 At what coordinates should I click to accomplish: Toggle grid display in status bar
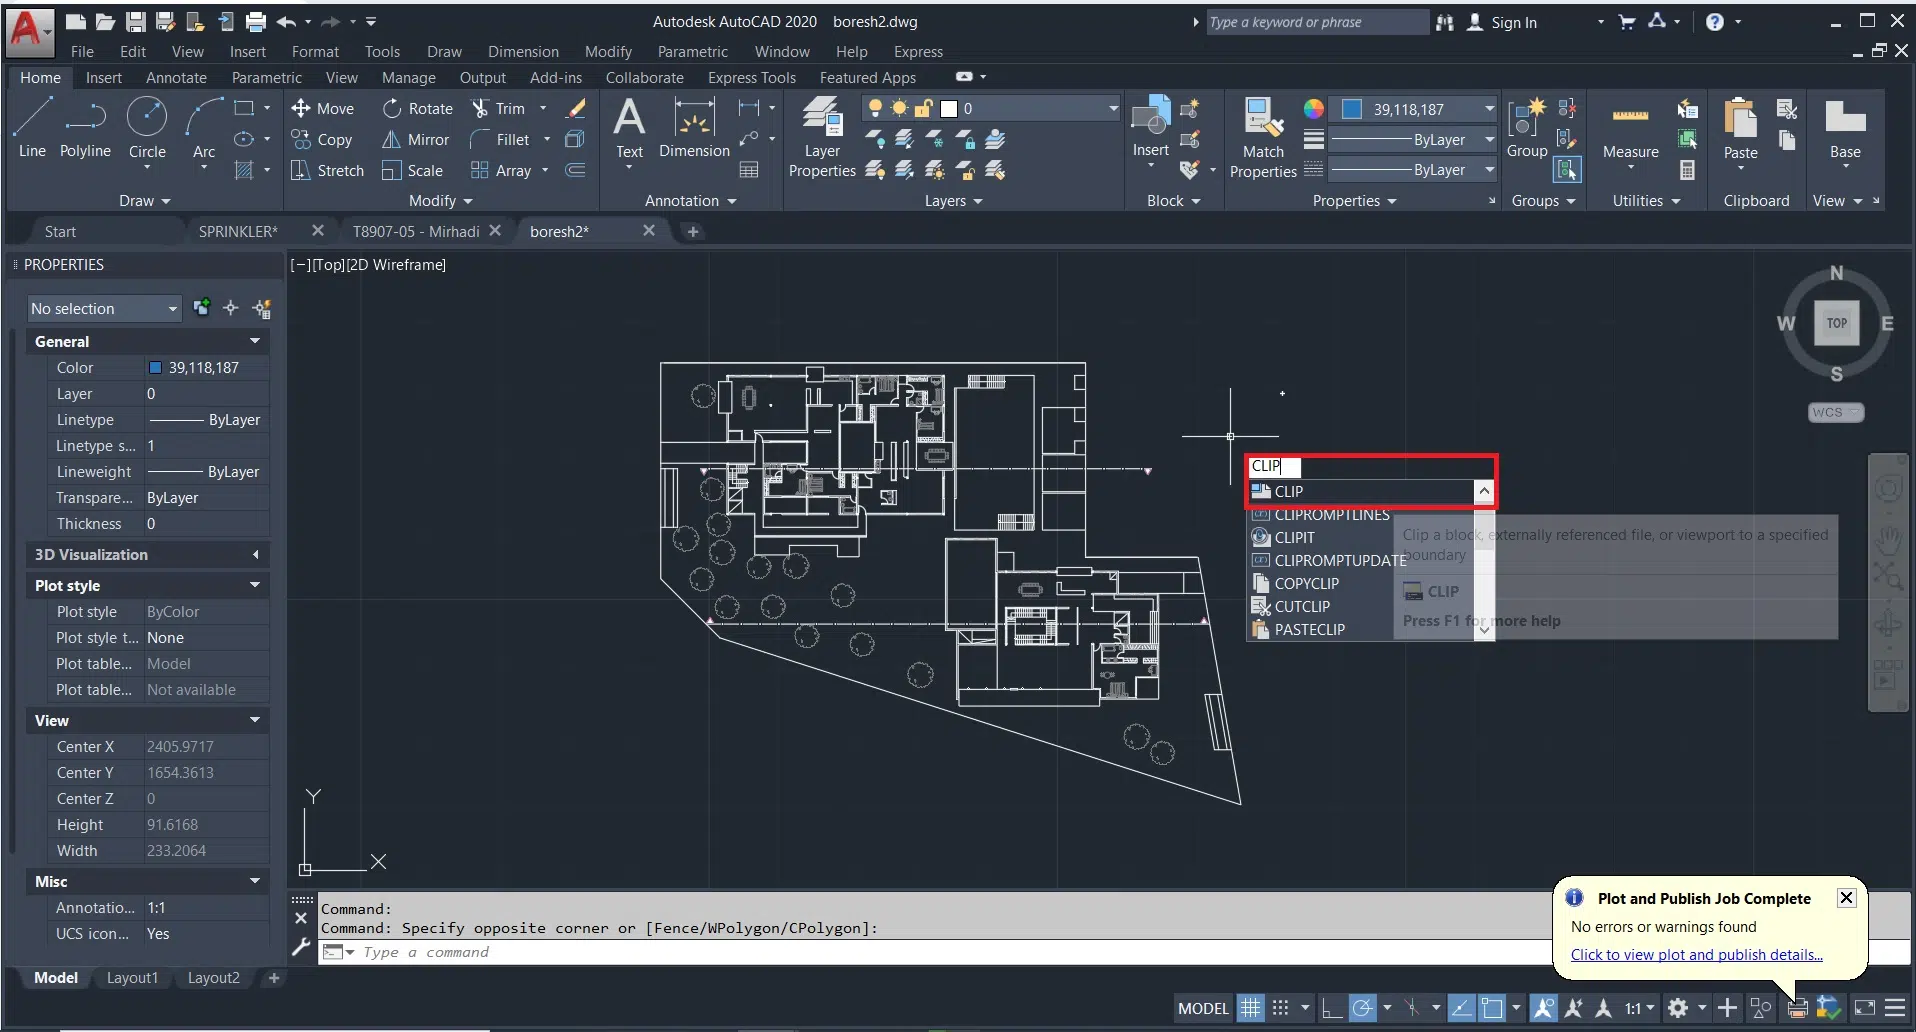1250,1008
